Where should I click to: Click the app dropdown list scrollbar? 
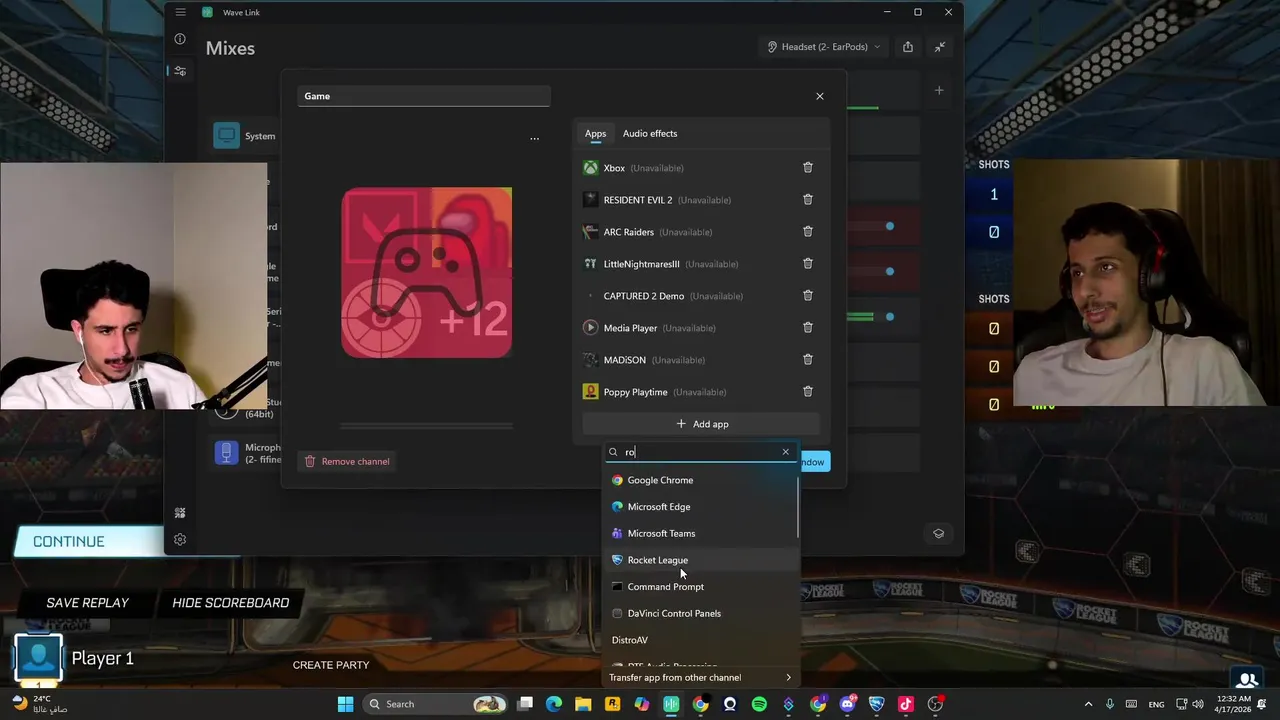tap(798, 508)
